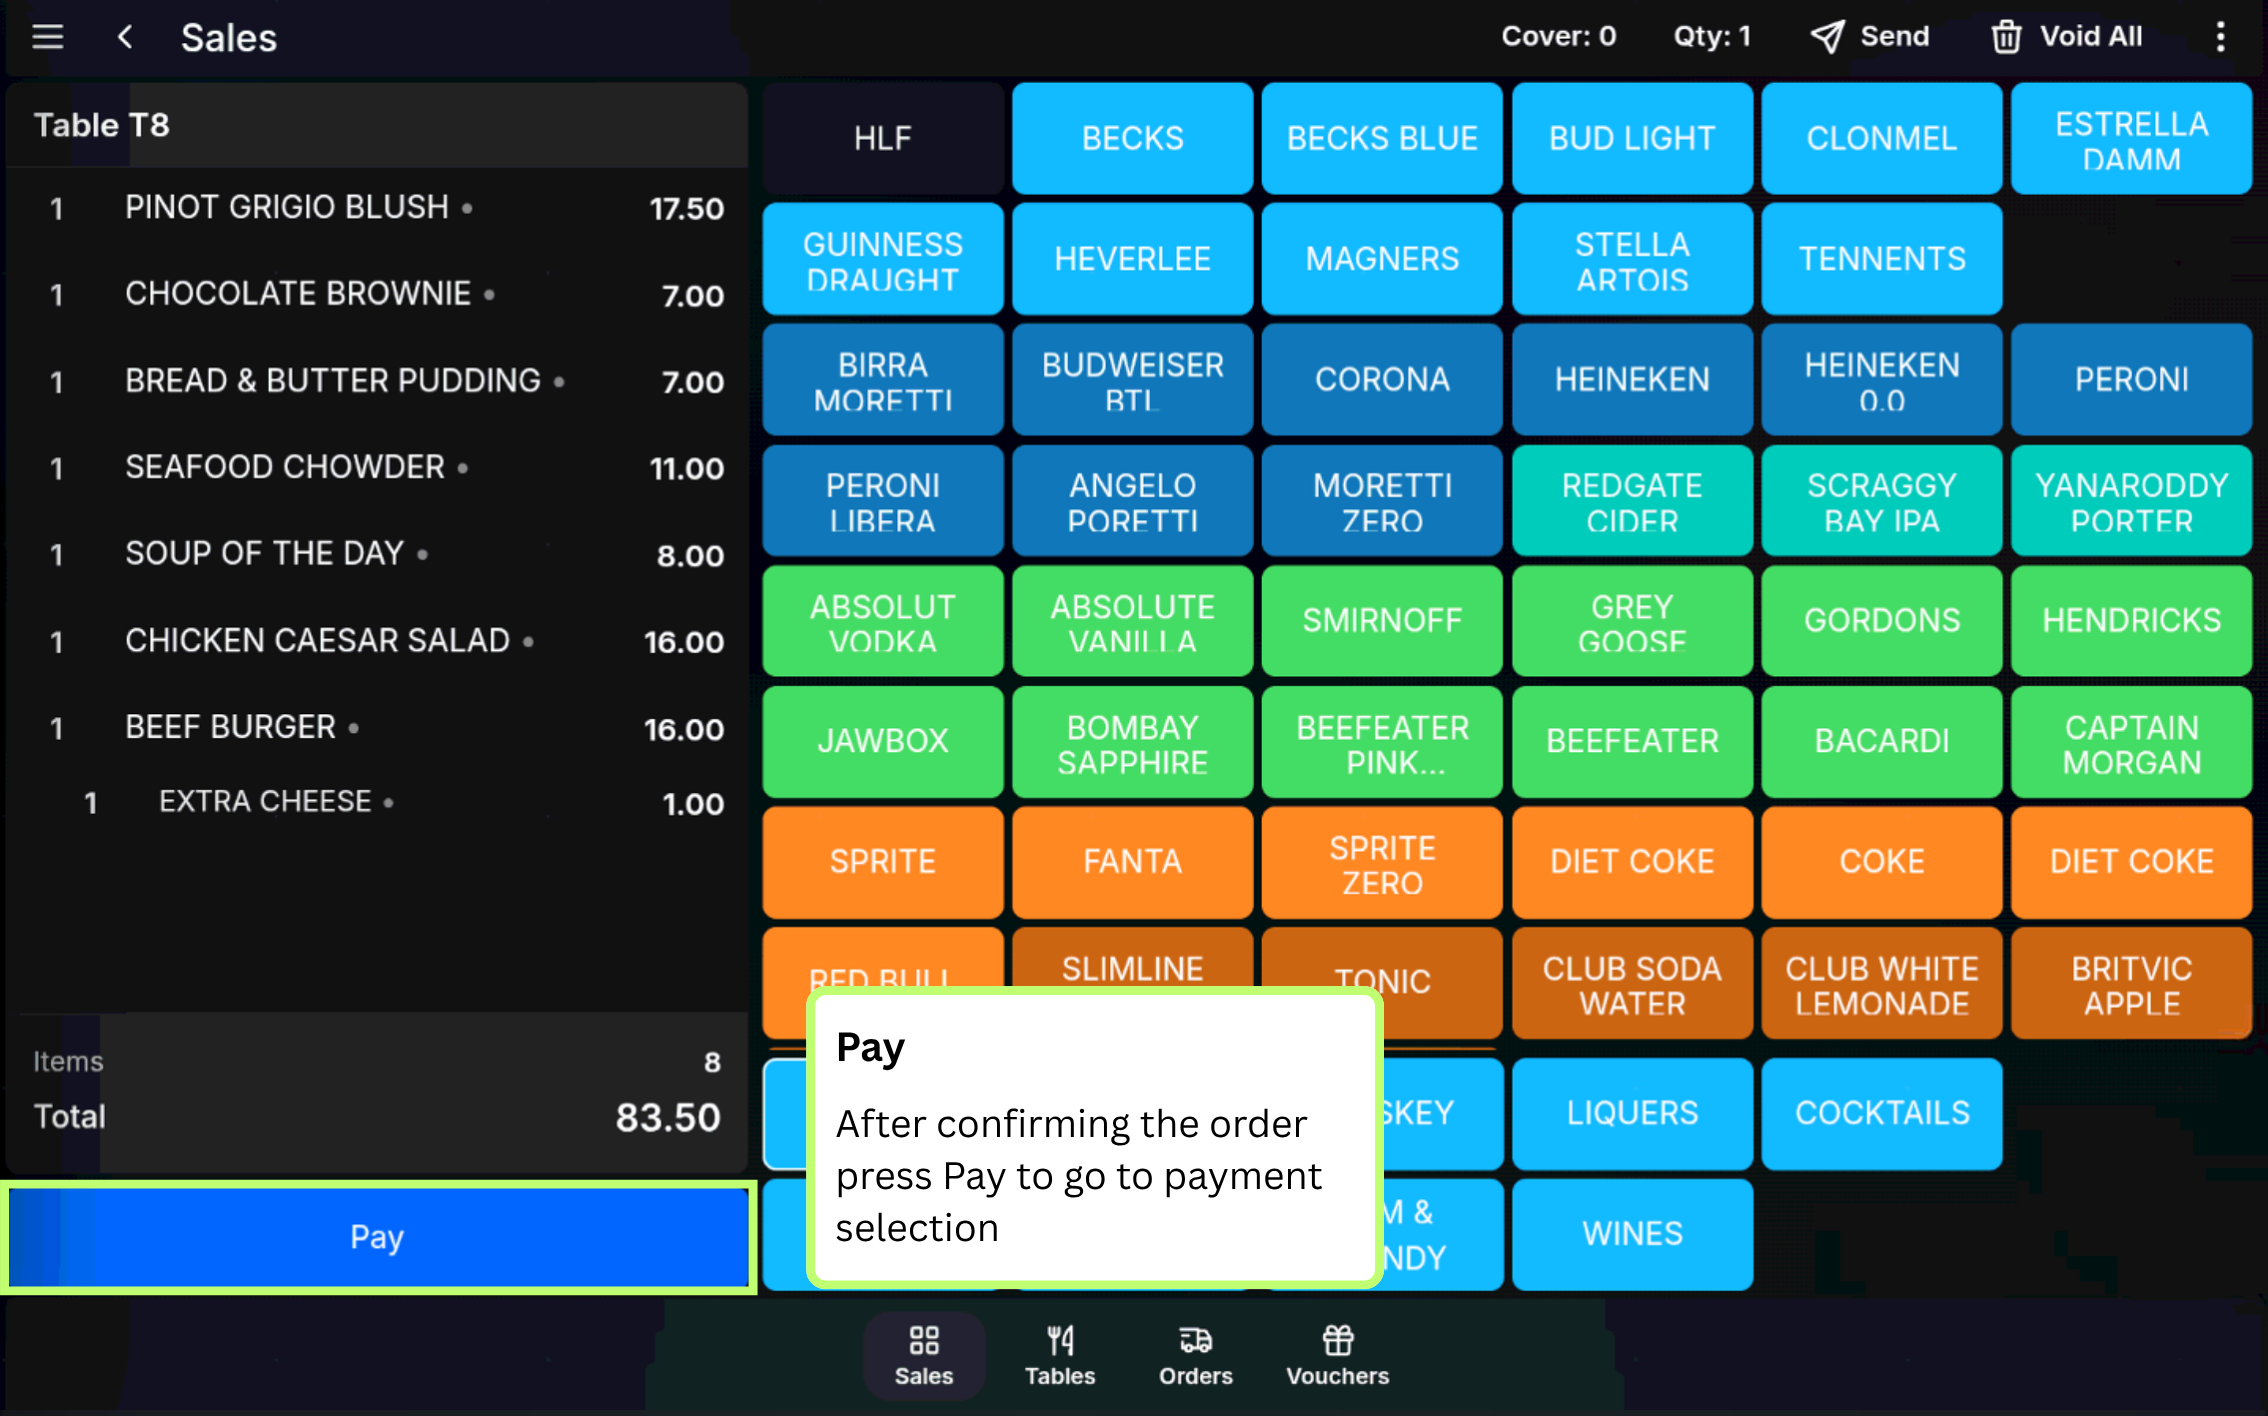Select STELLA ARTOIS

tap(1632, 259)
